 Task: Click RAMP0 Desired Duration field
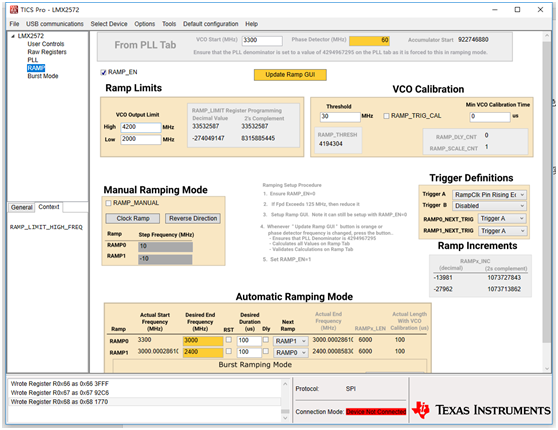(249, 341)
